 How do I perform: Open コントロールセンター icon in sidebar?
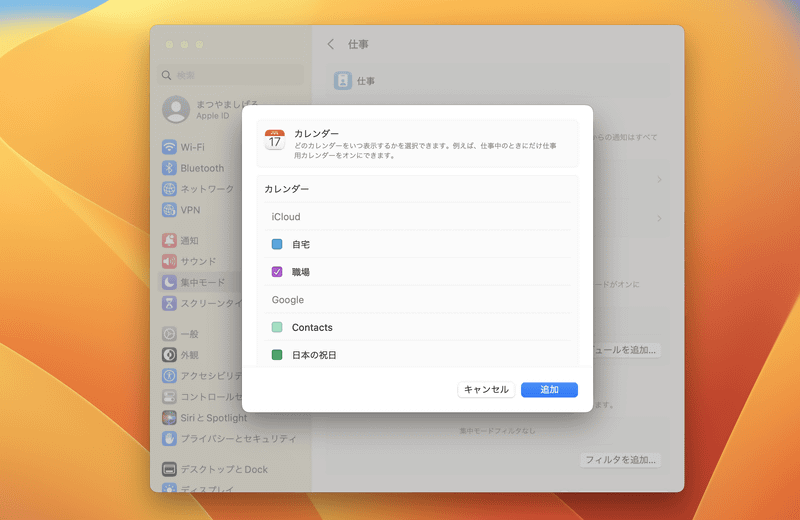tap(169, 397)
